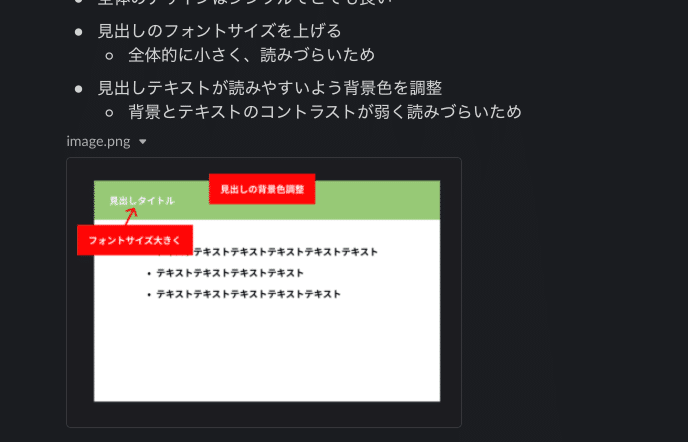Click the sub-item 全体的に小さく、読みづらいため
This screenshot has width=688, height=442.
coord(251,55)
